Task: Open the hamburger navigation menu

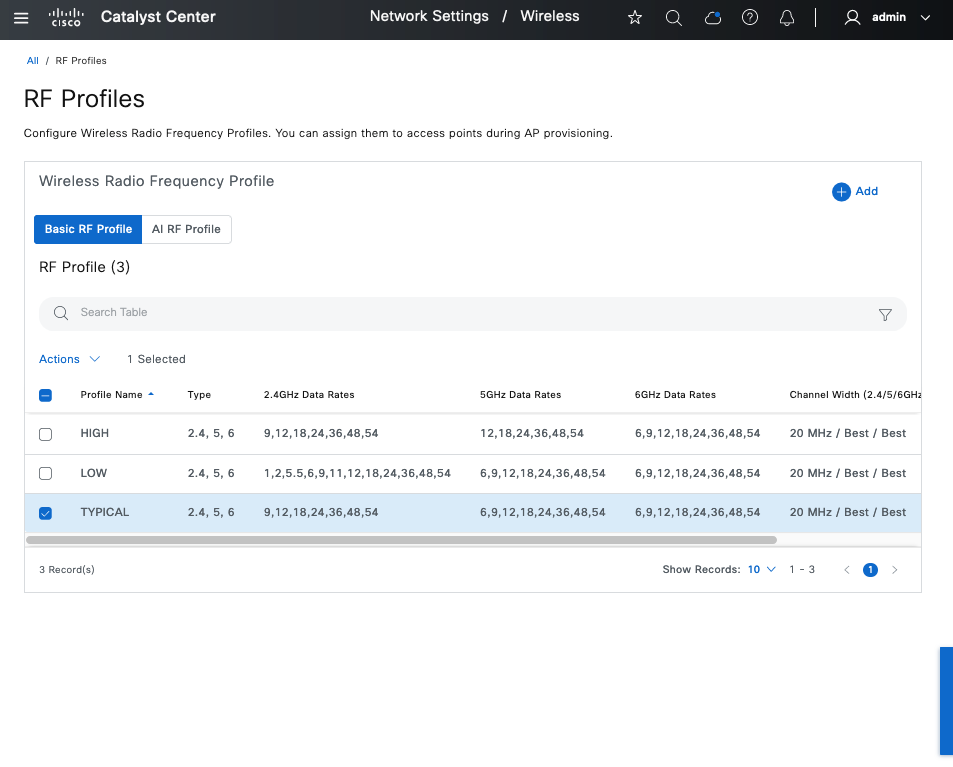Action: click(21, 17)
